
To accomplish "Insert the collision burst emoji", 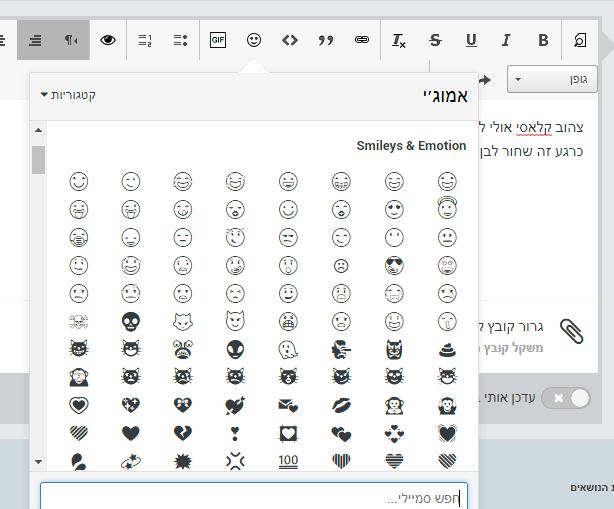I will click(183, 461).
